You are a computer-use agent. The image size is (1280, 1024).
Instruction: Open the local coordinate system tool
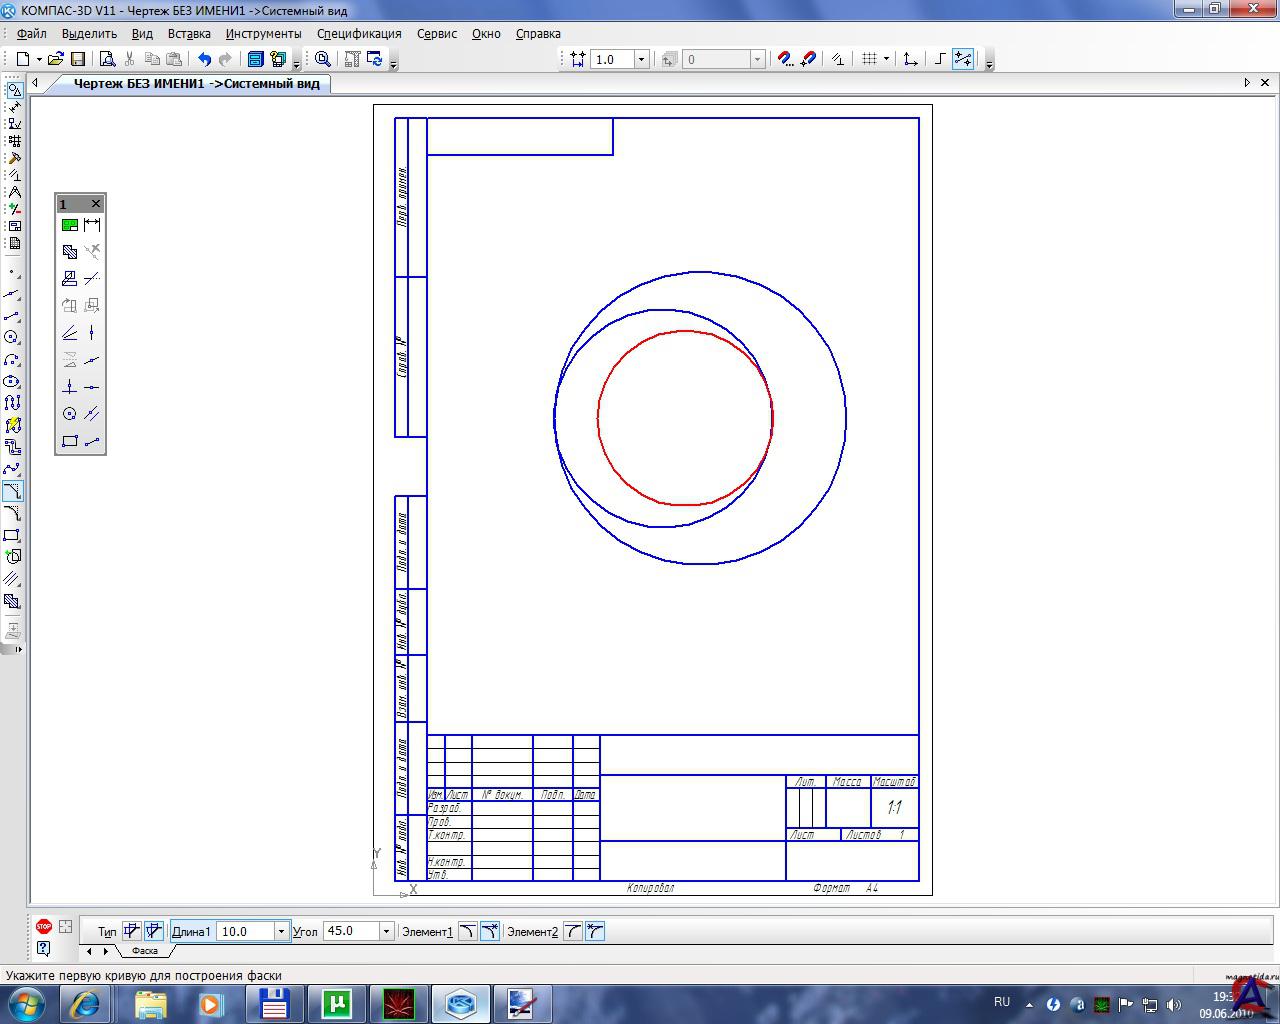[x=910, y=60]
